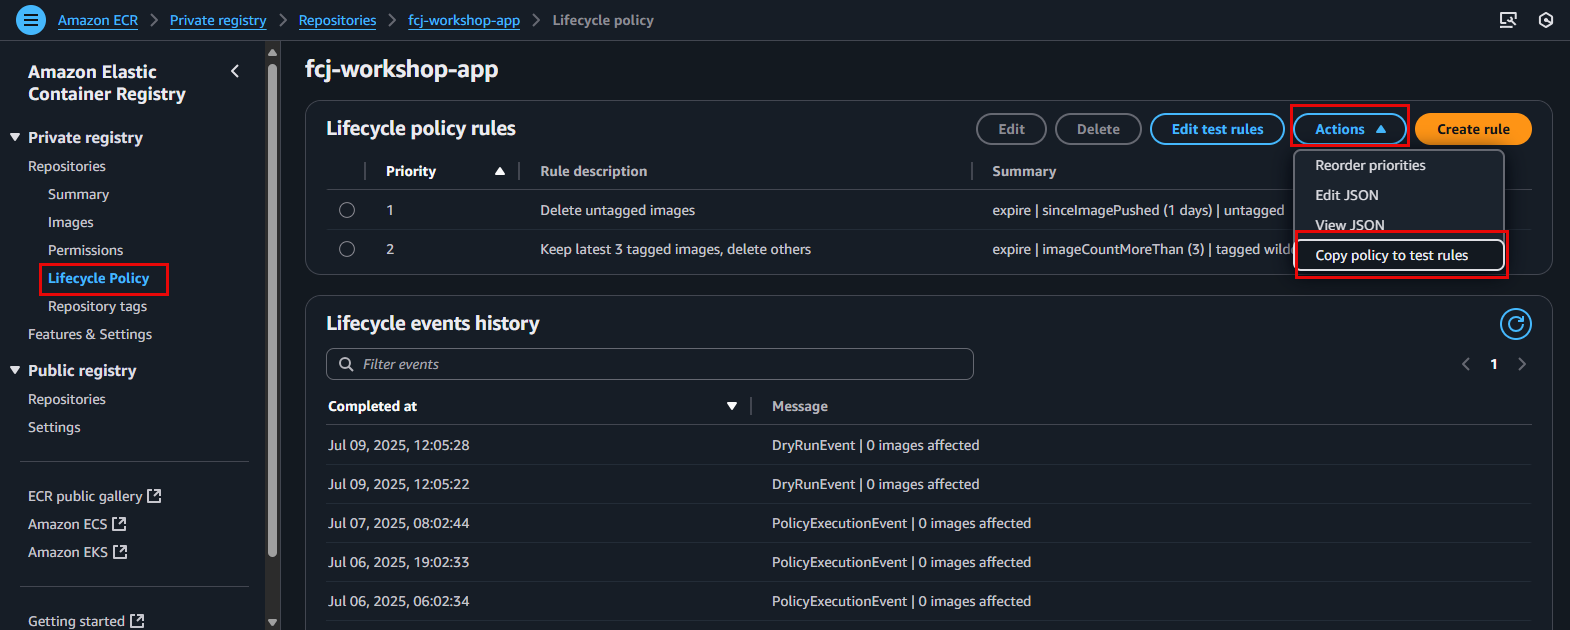Click the event 'Jul 09, 2025, 12:05:28'
The image size is (1570, 630).
[x=398, y=445]
